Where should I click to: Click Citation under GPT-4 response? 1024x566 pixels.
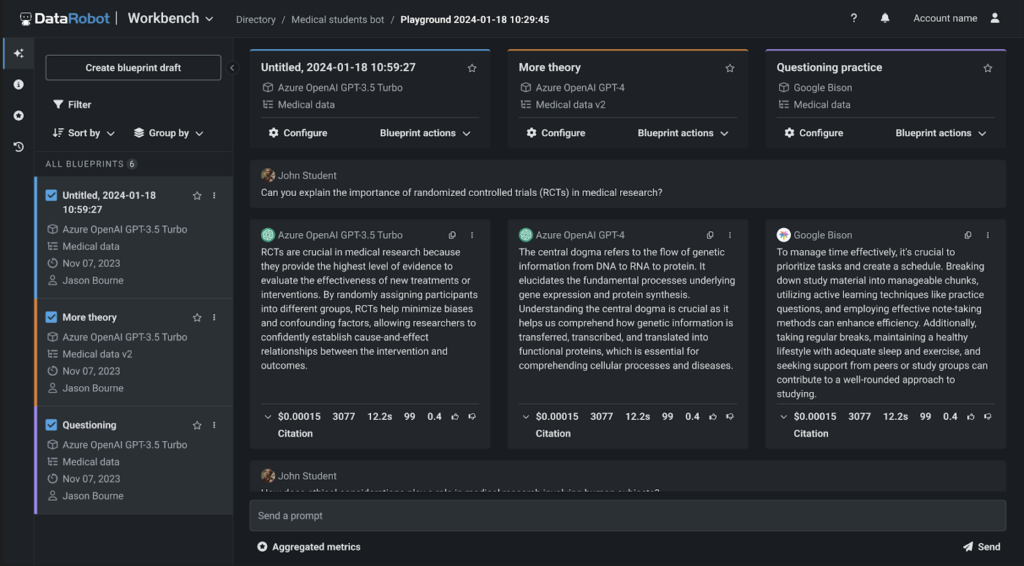[x=553, y=433]
